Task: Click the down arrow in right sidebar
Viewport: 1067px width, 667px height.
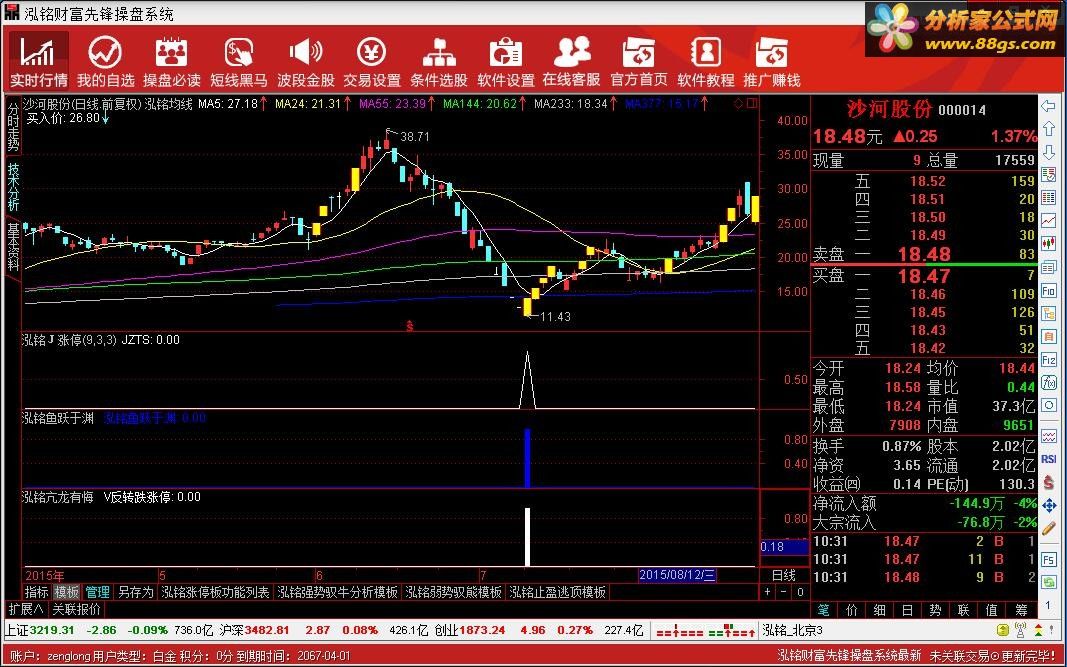Action: tap(1049, 152)
